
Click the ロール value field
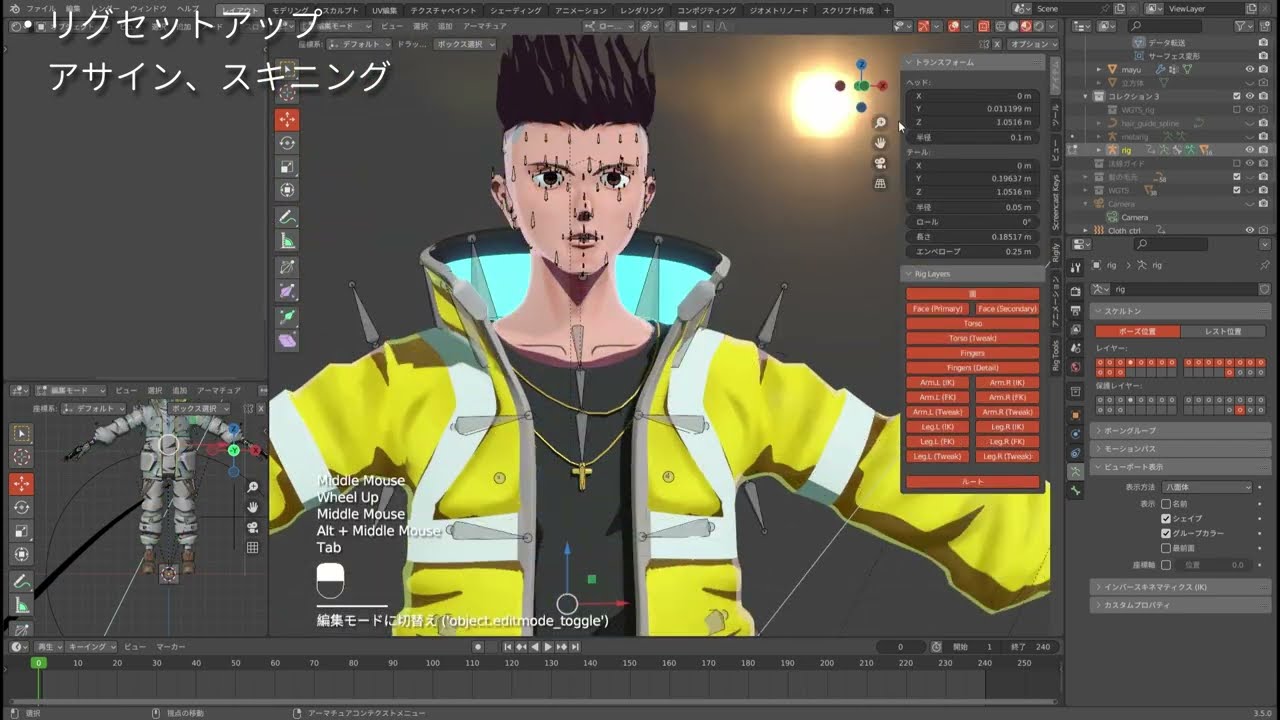972,222
